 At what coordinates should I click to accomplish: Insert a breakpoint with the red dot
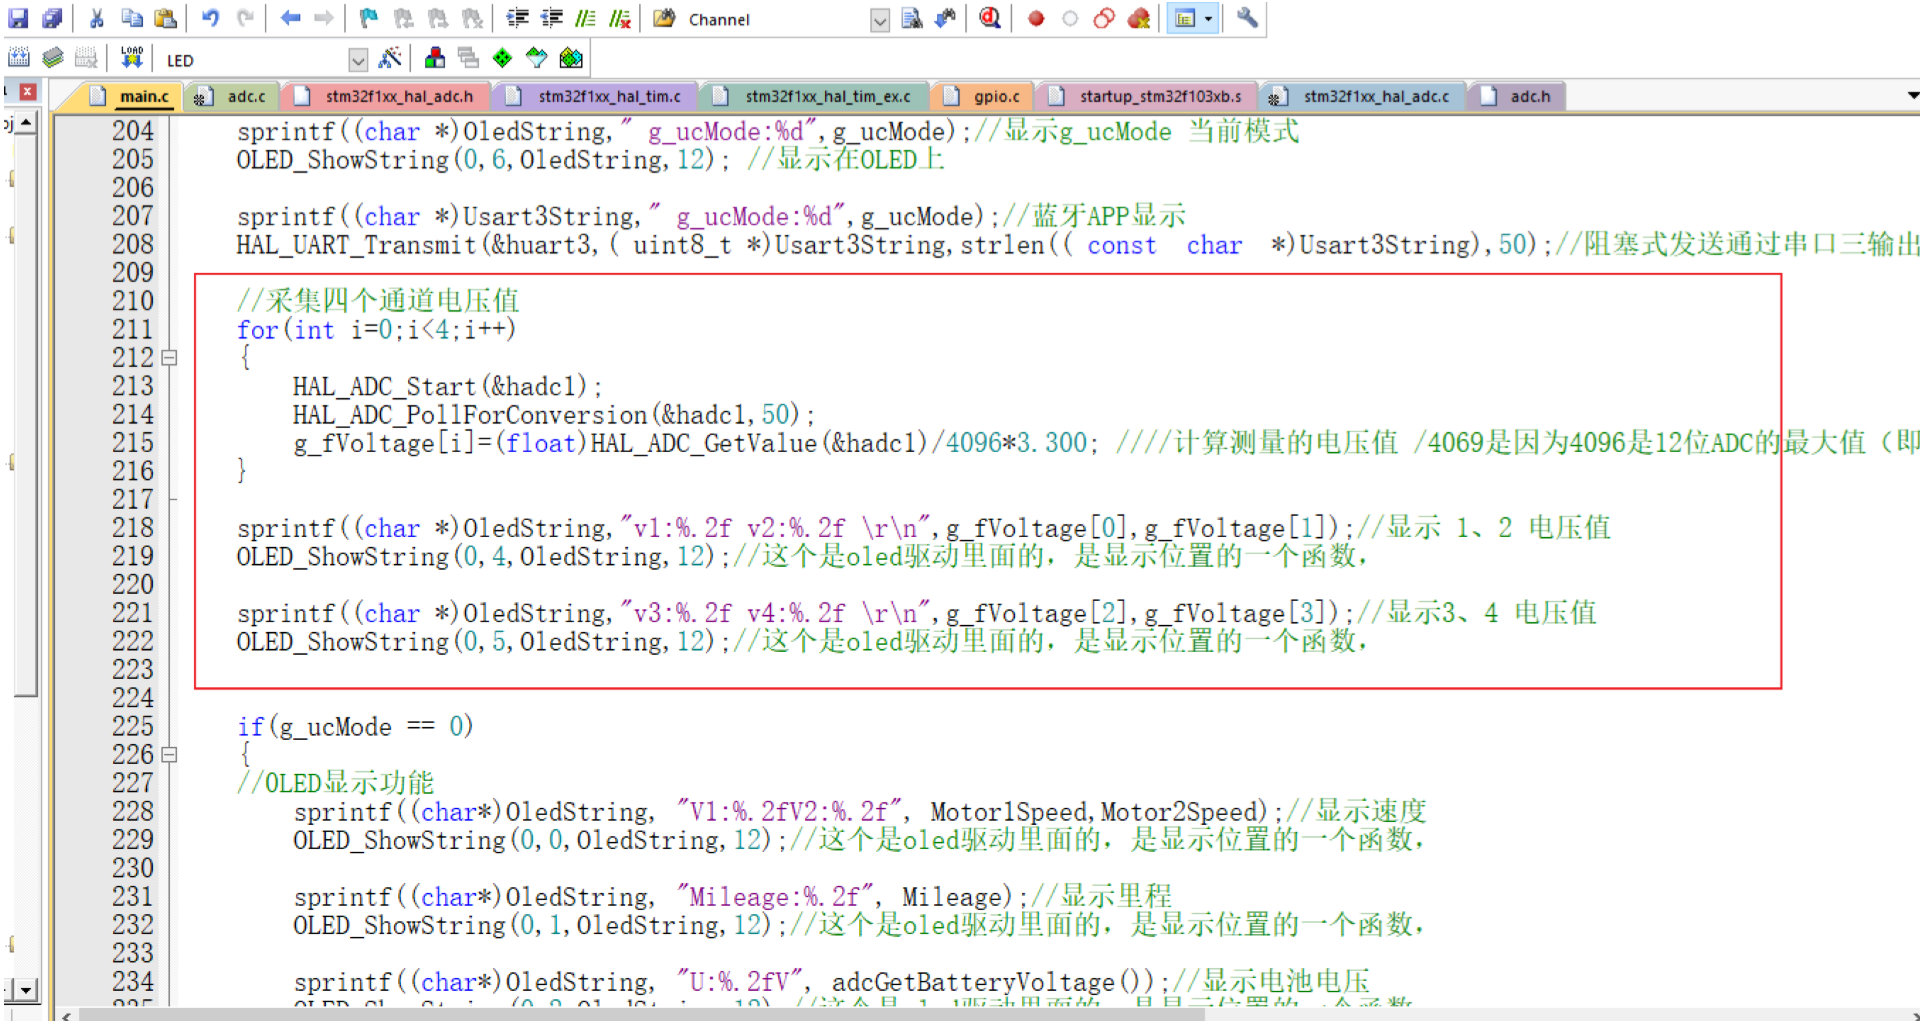pyautogui.click(x=1036, y=18)
